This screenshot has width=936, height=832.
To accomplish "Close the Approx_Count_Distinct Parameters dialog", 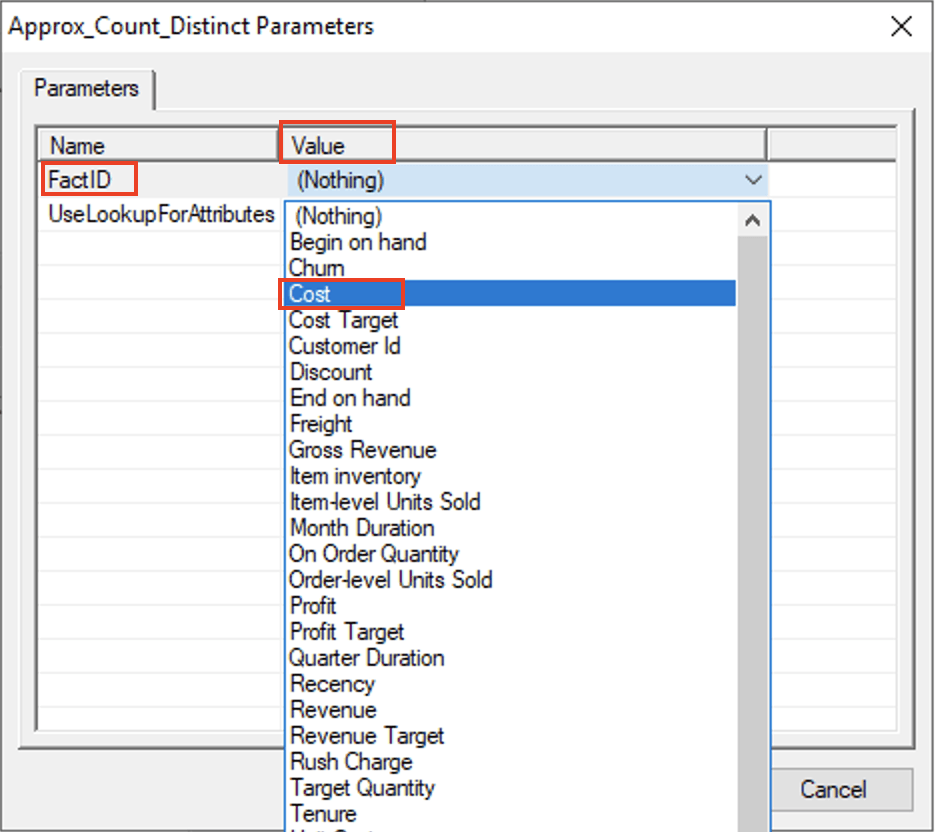I will (901, 27).
